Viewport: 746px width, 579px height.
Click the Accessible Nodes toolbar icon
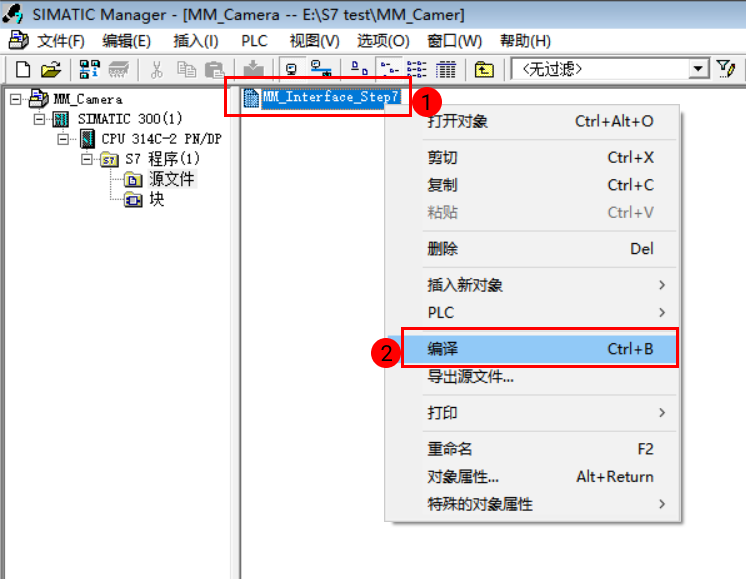point(89,69)
